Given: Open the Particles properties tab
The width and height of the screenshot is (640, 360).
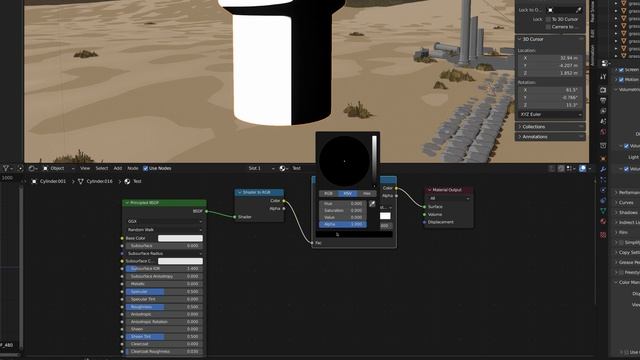Looking at the screenshot, I should (x=603, y=180).
